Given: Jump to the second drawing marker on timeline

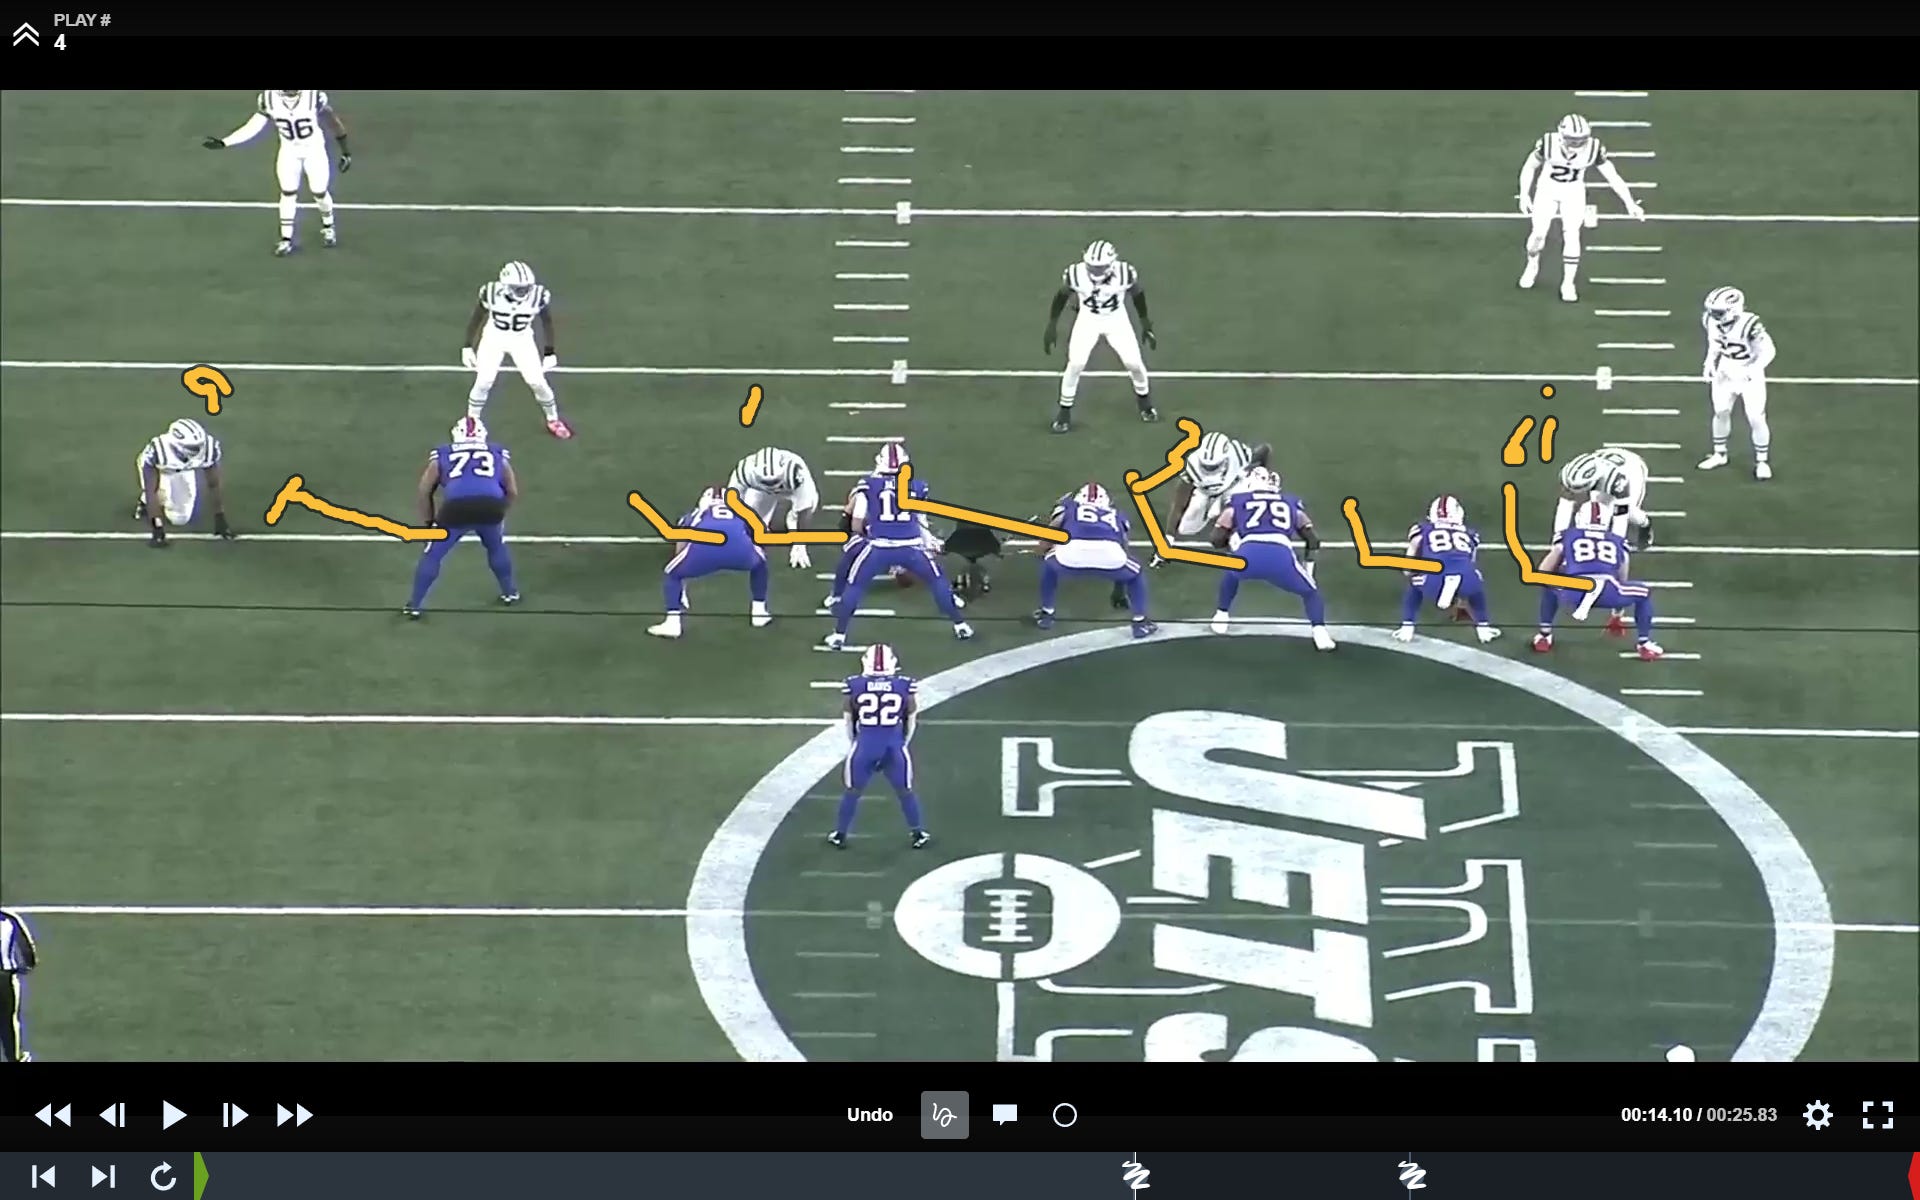Looking at the screenshot, I should 1411,1175.
